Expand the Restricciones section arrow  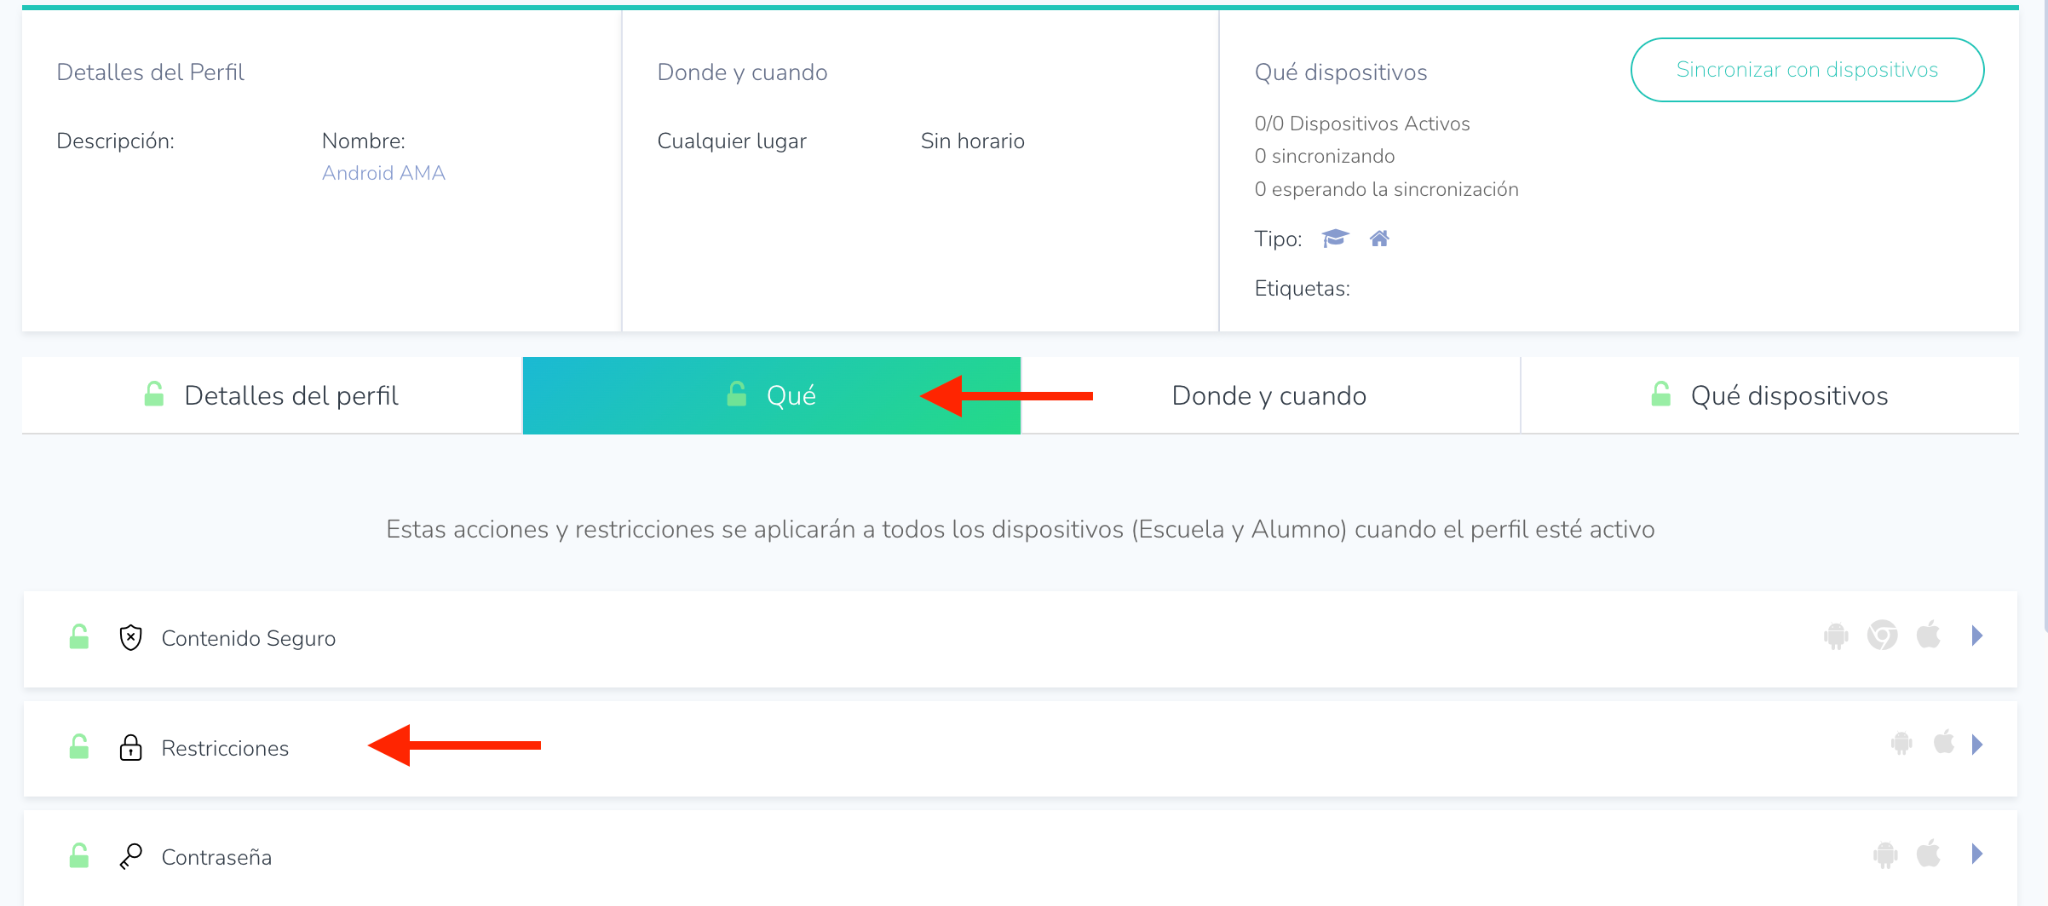tap(1977, 745)
